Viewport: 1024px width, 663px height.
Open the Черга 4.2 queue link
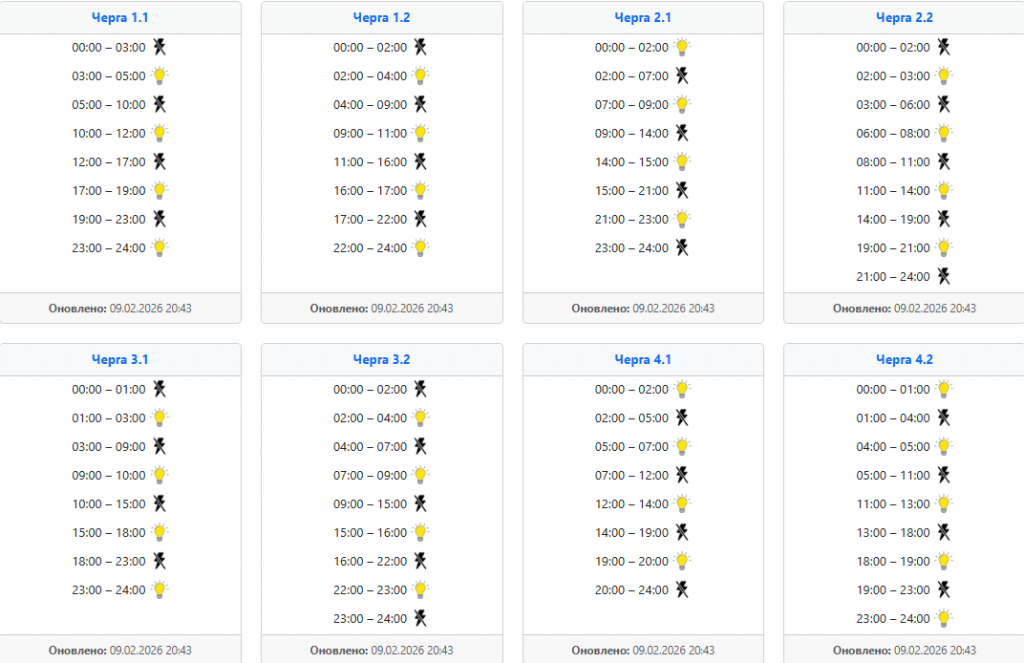(x=904, y=360)
